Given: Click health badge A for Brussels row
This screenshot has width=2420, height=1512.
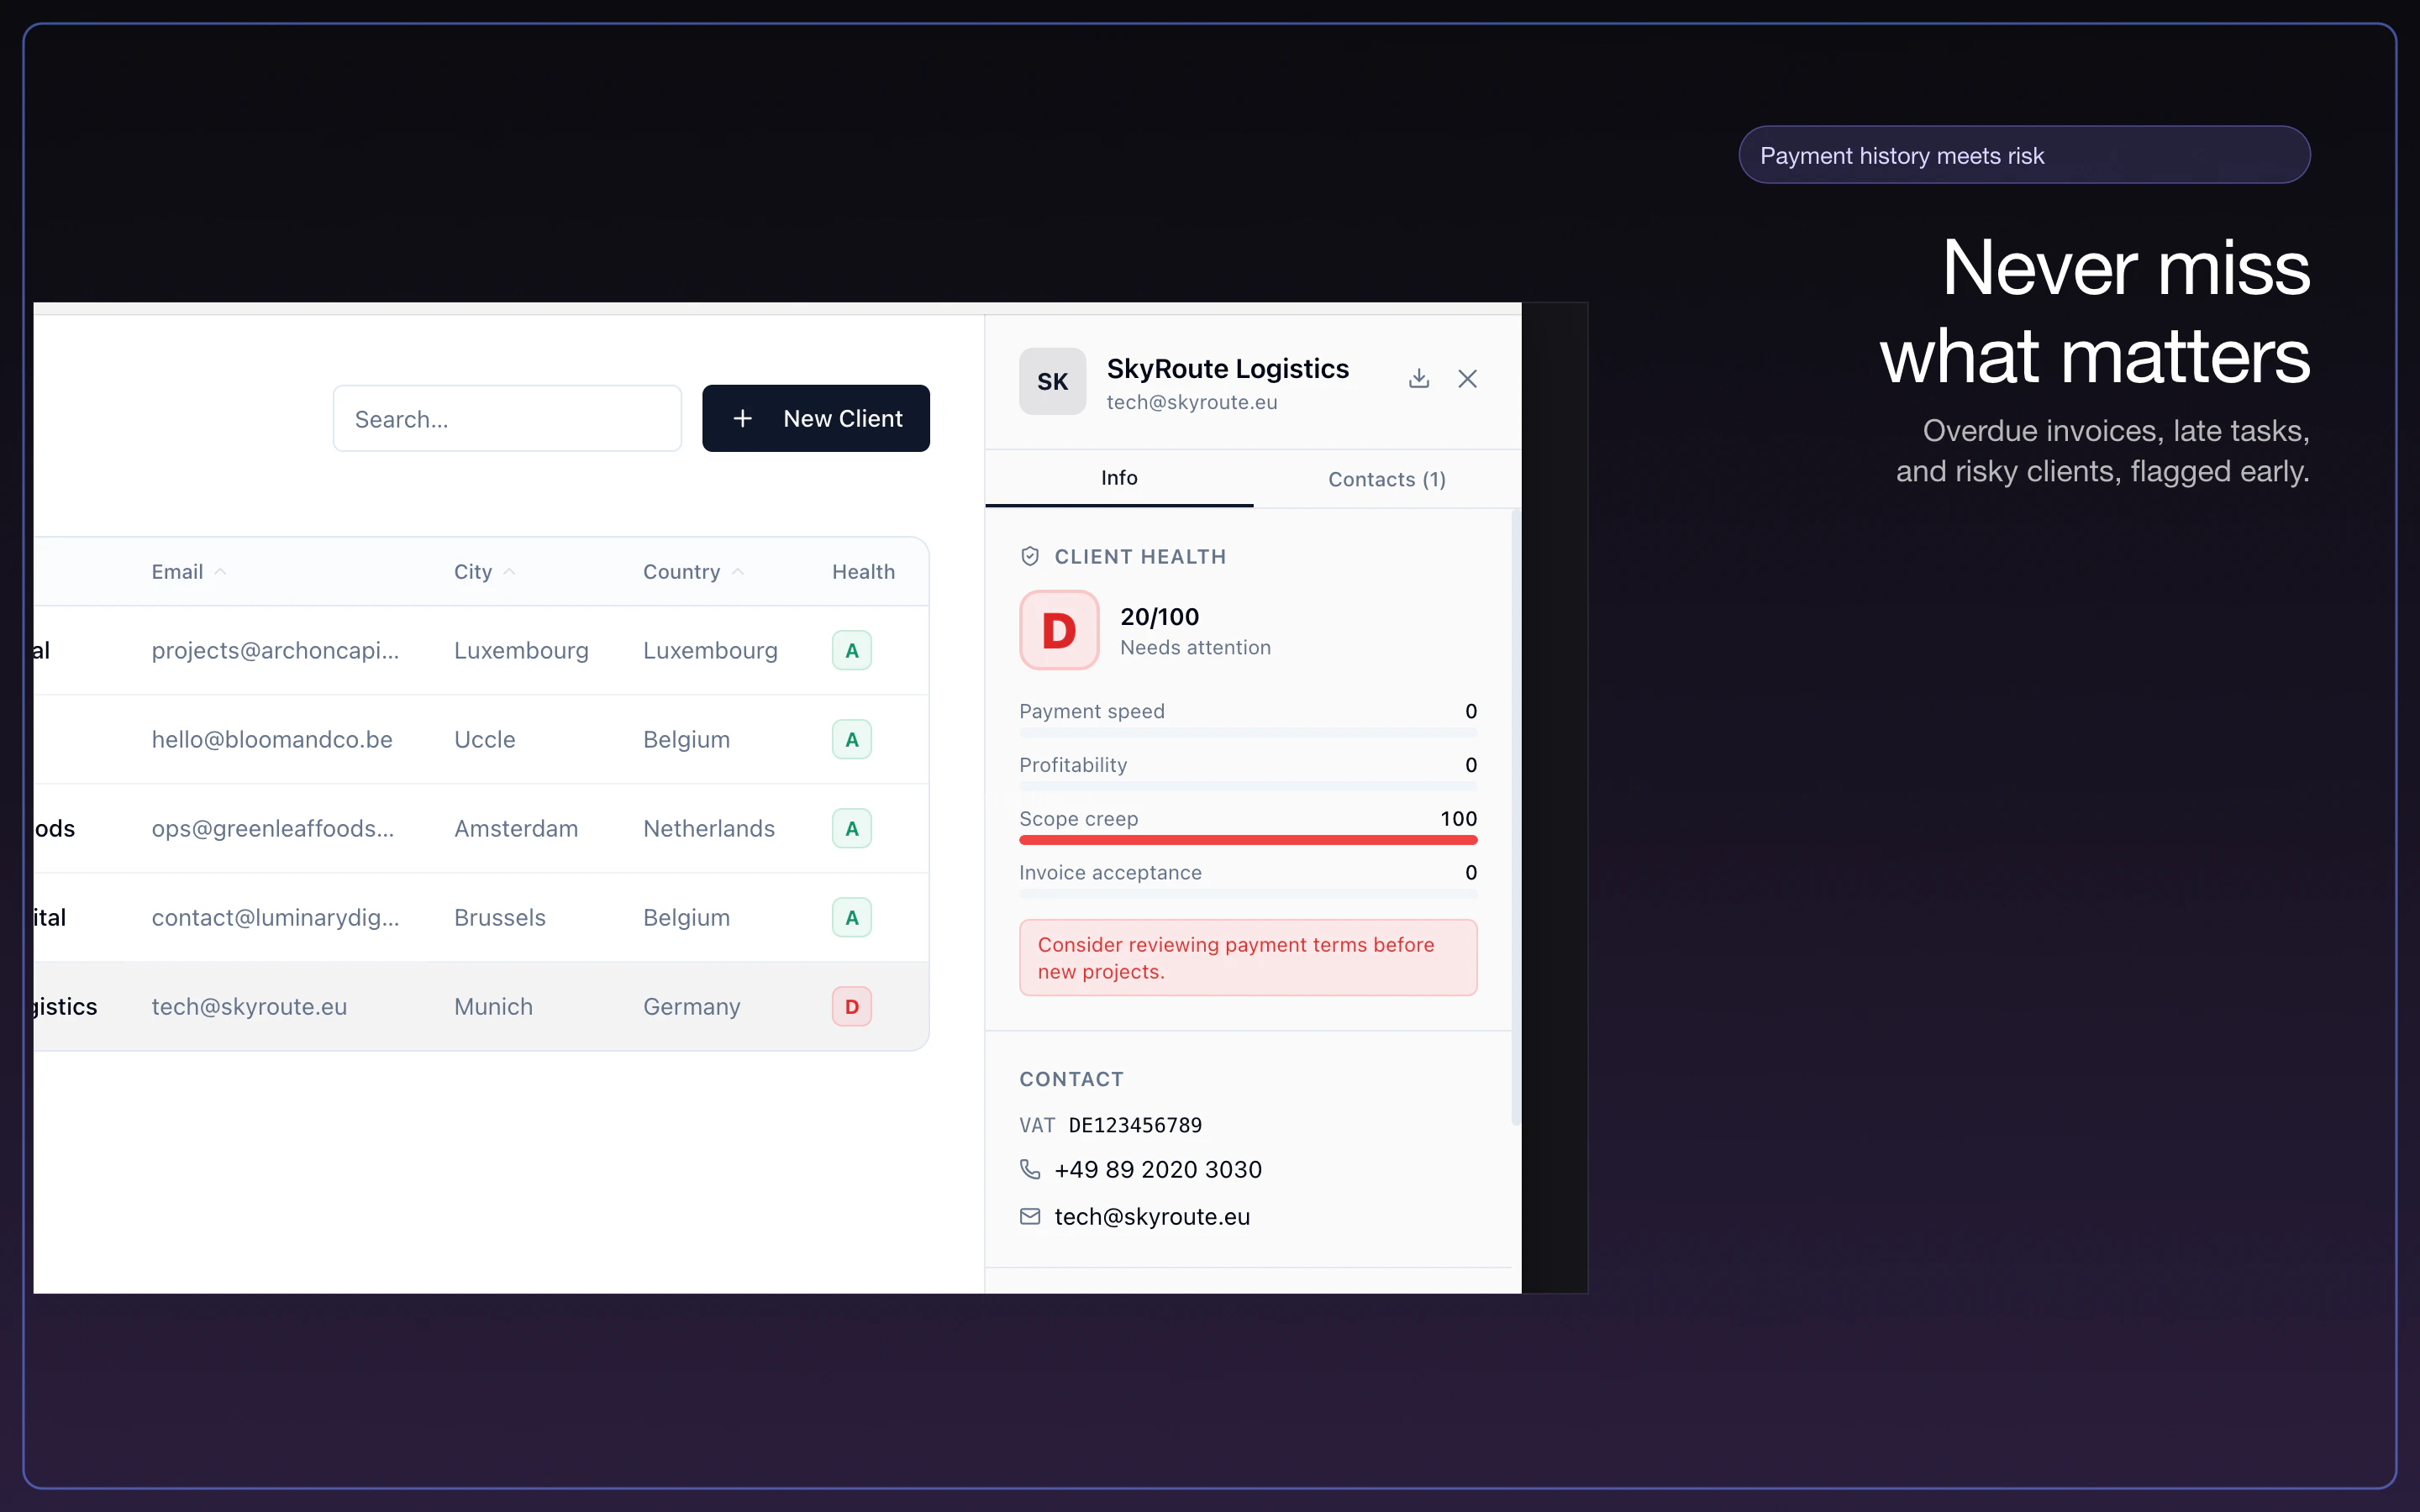Looking at the screenshot, I should coord(852,917).
